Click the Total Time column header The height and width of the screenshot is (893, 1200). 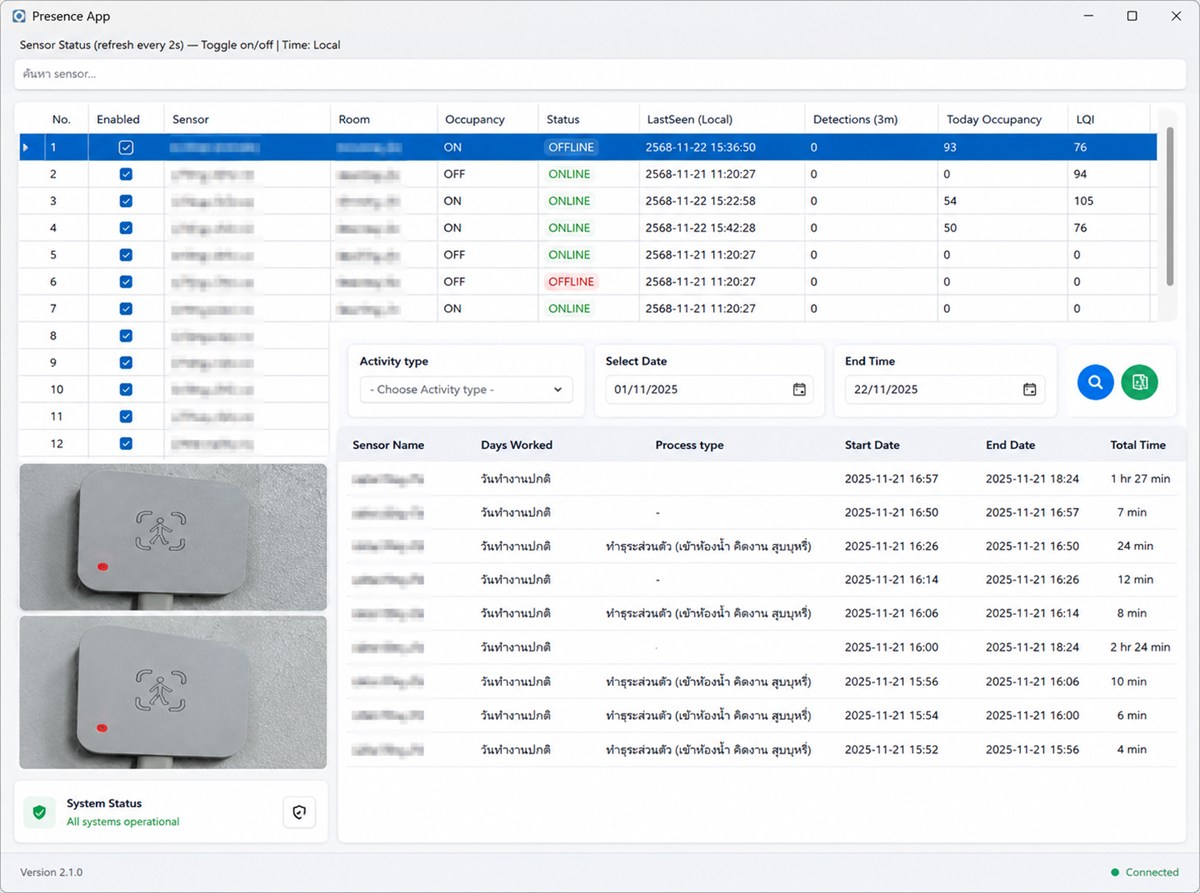click(x=1138, y=445)
